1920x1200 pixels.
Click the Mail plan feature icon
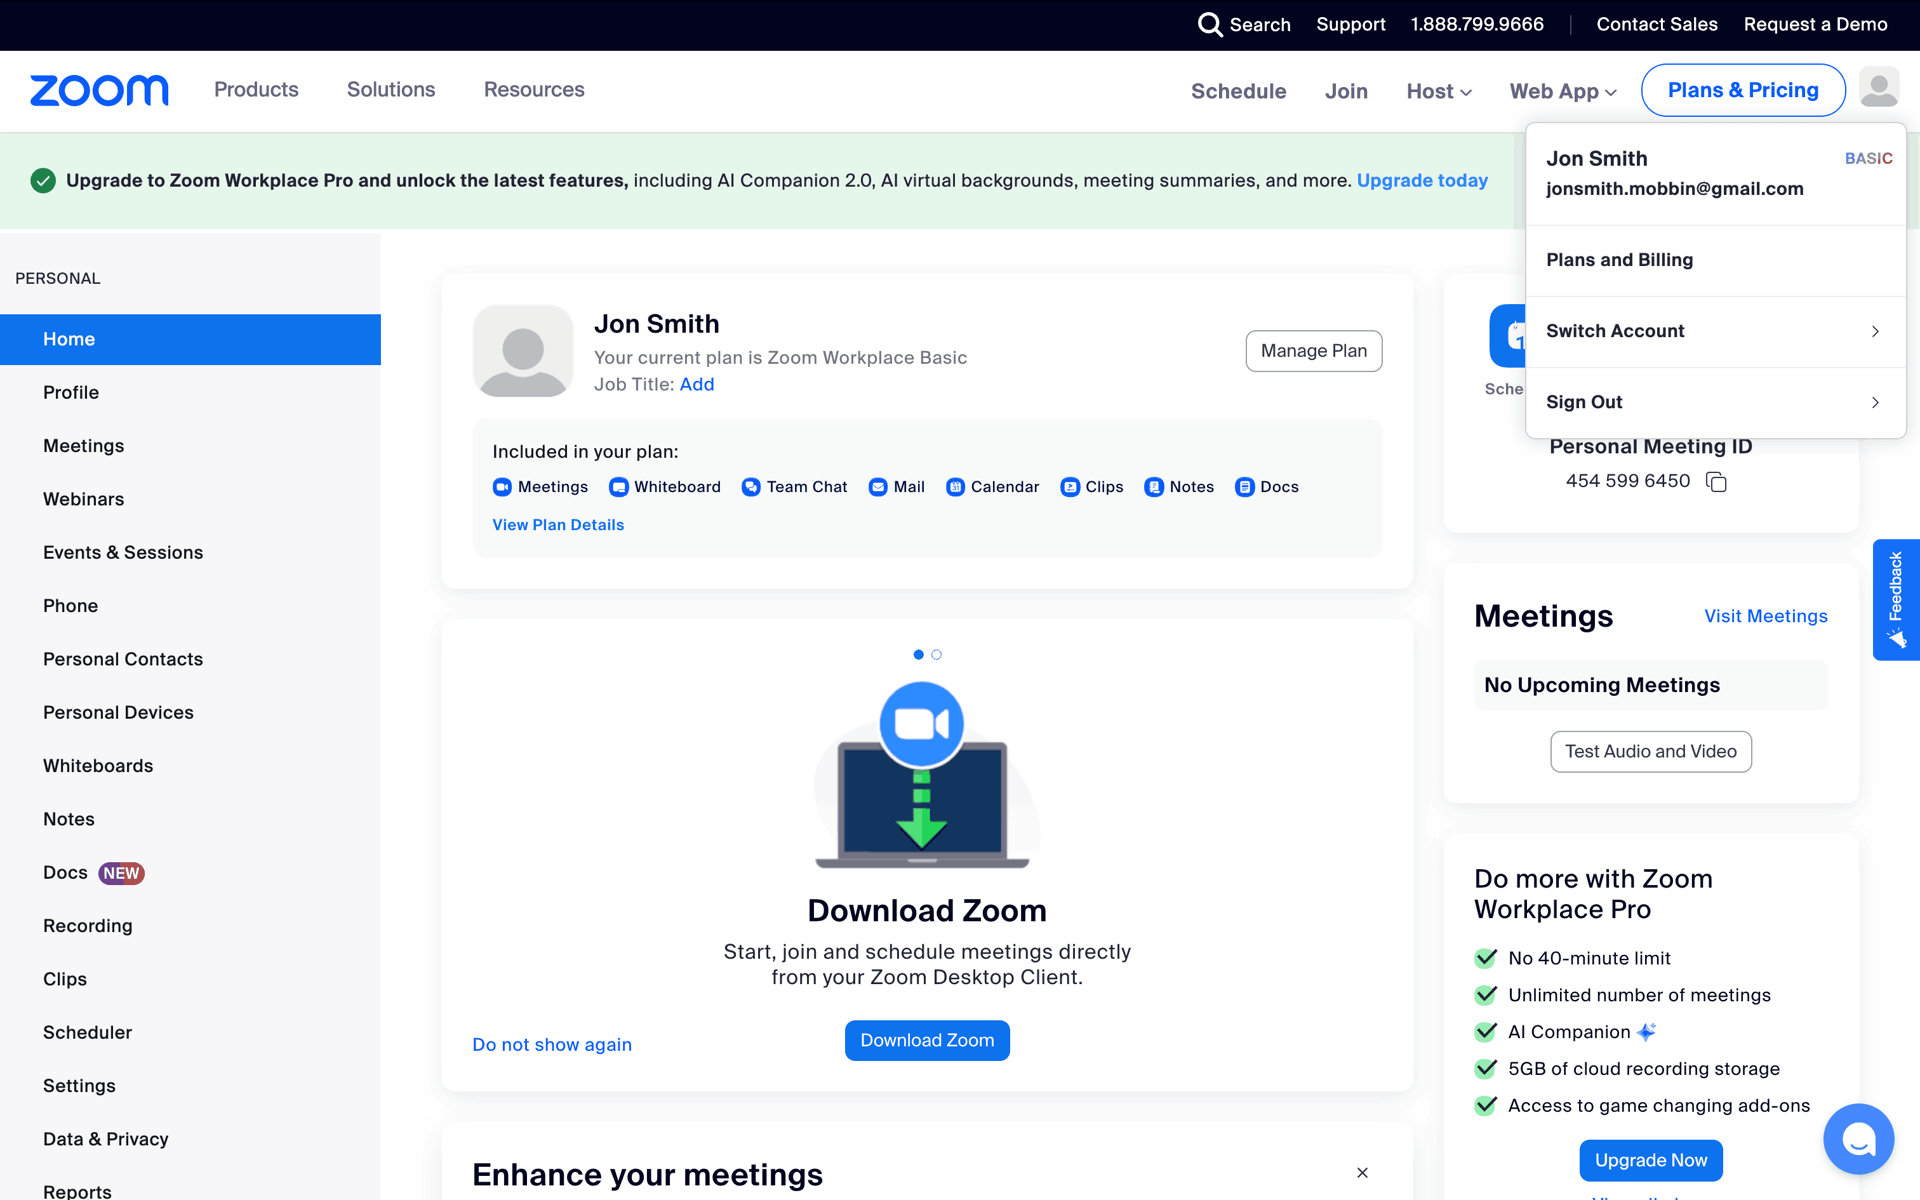coord(878,487)
